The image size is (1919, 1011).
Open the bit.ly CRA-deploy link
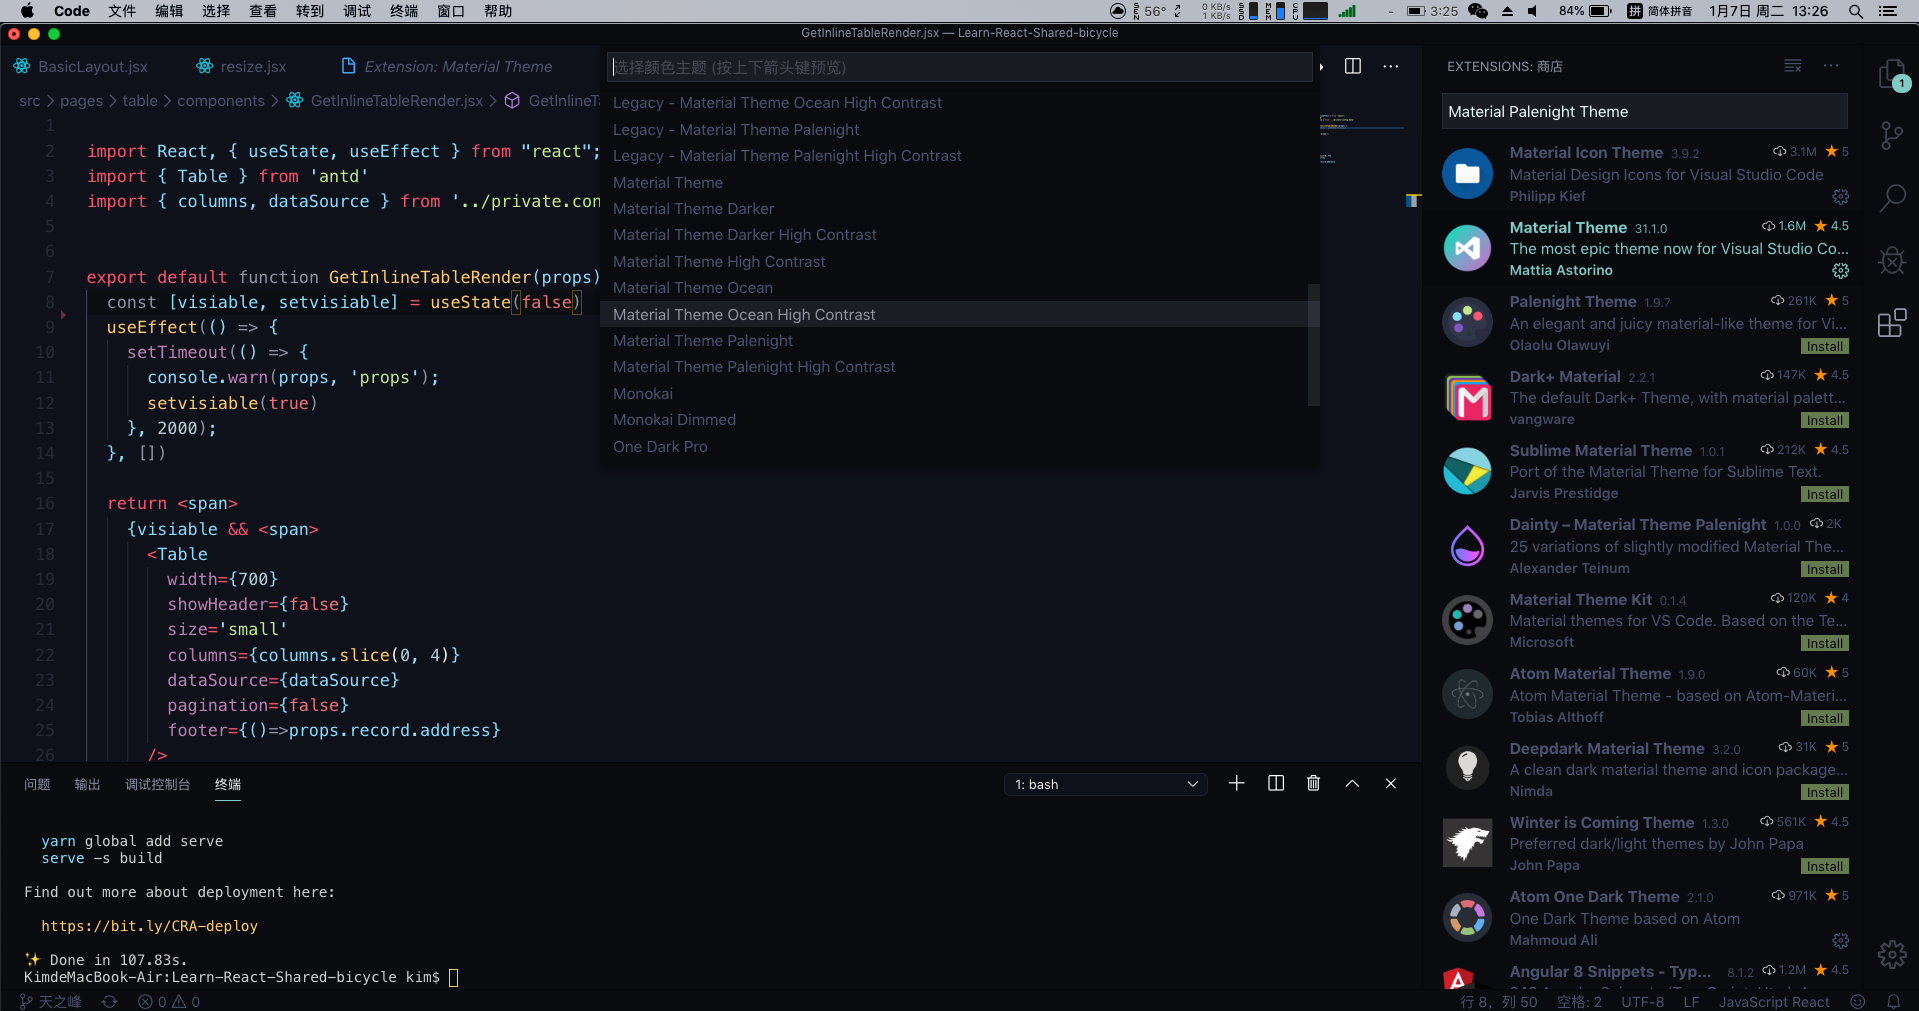(x=150, y=926)
